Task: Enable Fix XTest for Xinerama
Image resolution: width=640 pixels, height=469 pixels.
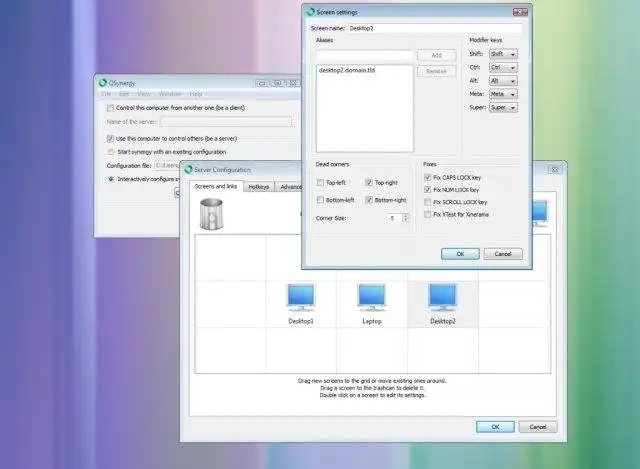Action: (427, 214)
